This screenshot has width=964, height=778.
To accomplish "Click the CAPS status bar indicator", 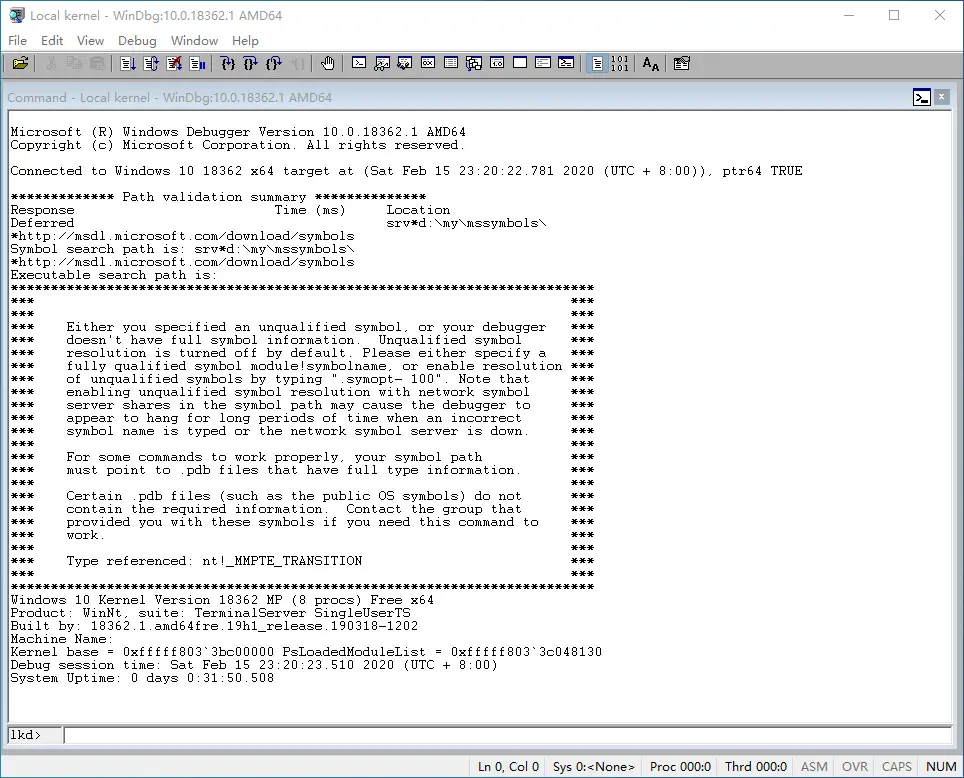I will [x=896, y=766].
